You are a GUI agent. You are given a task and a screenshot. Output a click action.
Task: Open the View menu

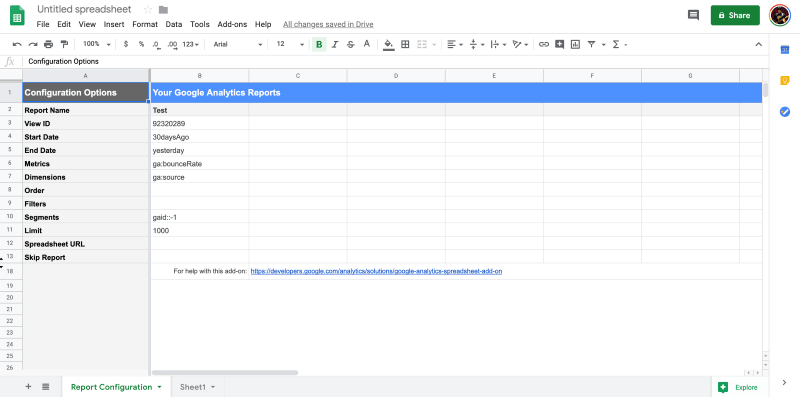[87, 24]
